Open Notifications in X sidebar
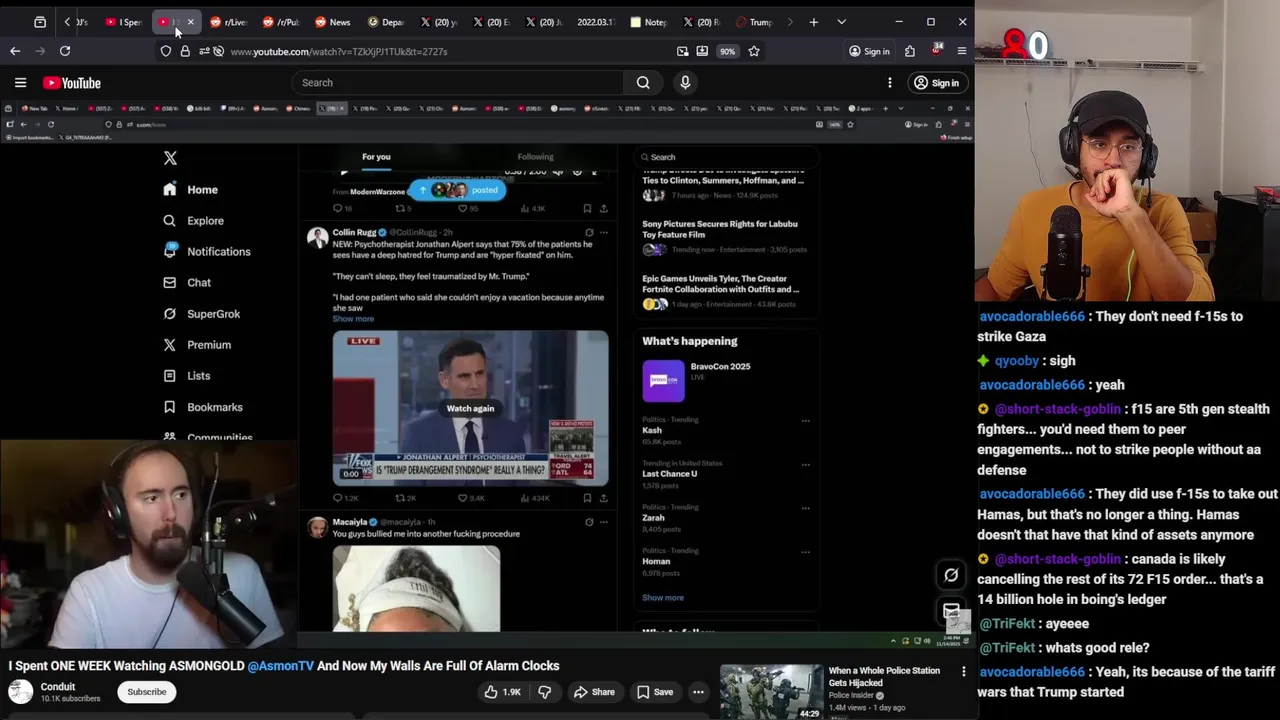The image size is (1280, 720). click(x=206, y=252)
